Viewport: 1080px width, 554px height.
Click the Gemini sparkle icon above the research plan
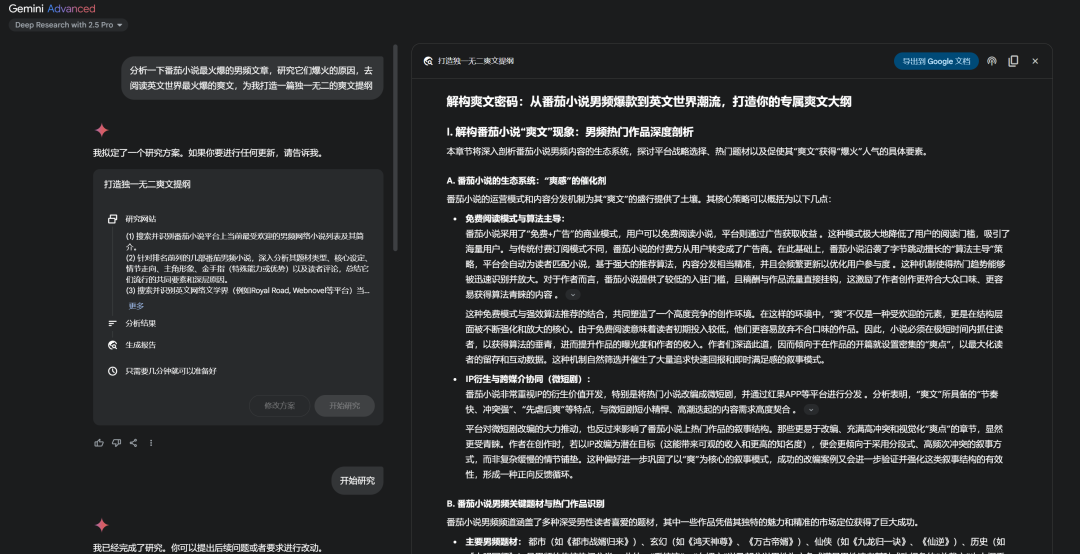click(101, 130)
